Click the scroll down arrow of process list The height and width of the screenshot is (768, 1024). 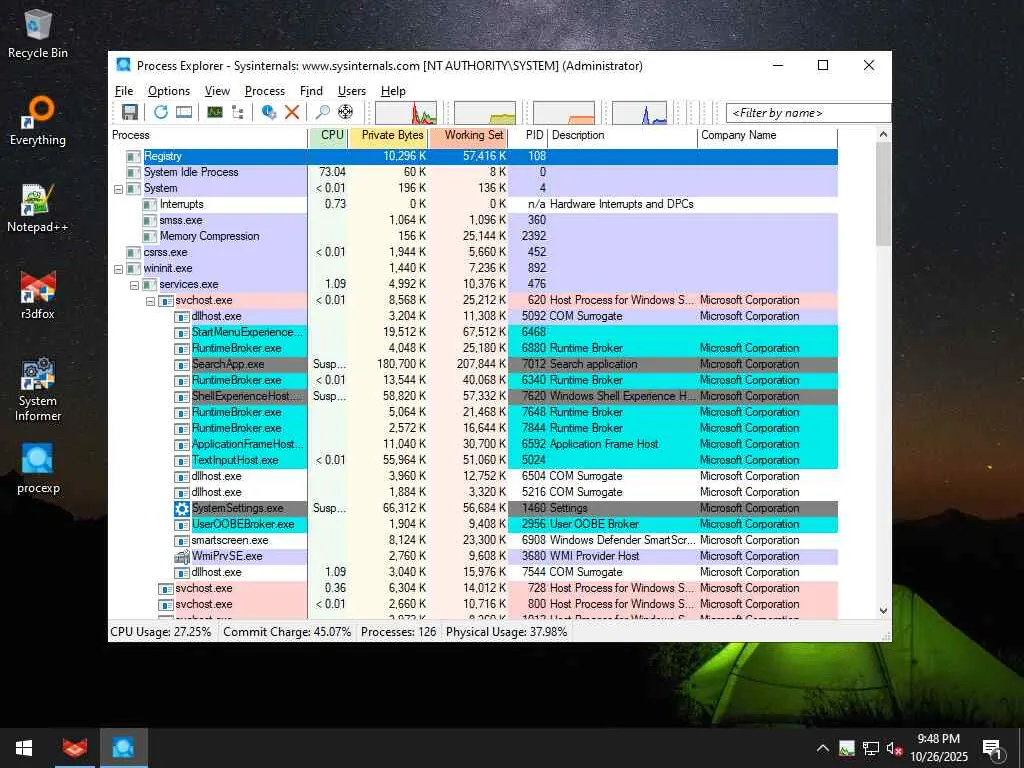[x=883, y=611]
